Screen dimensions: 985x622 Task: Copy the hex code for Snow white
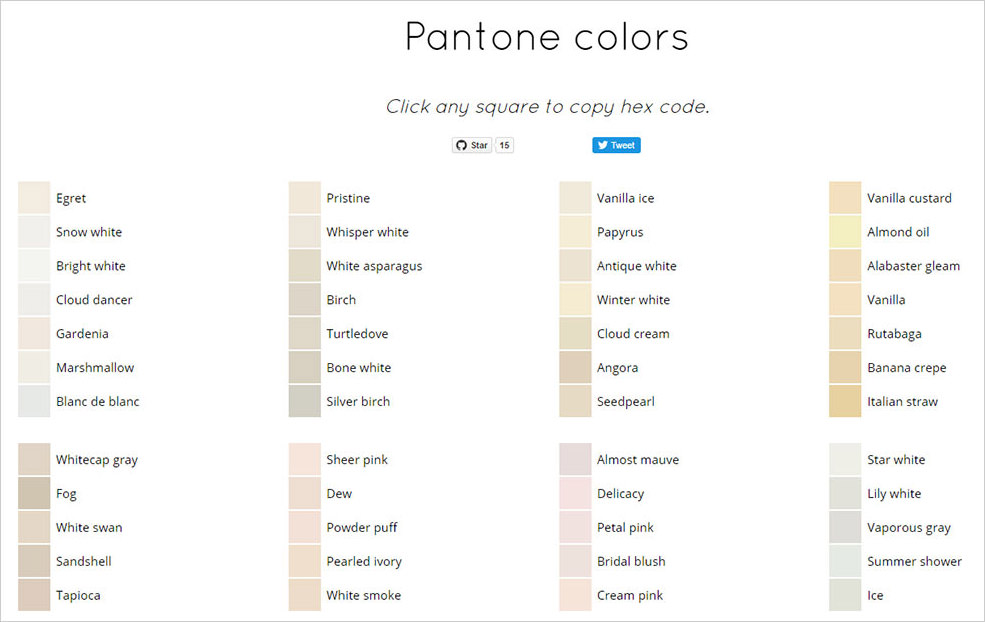pos(33,231)
